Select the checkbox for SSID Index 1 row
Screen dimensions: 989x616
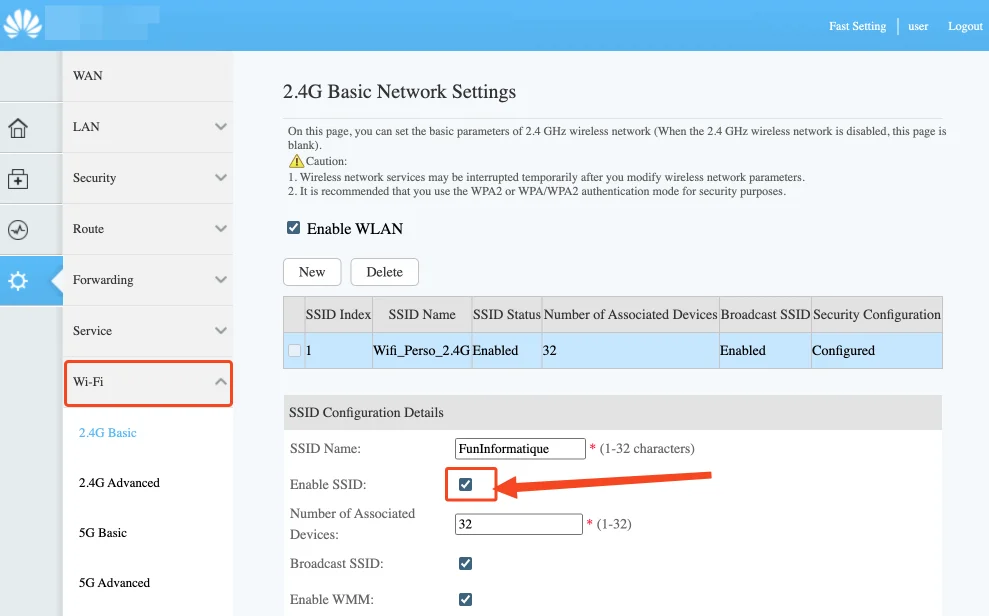(x=293, y=350)
